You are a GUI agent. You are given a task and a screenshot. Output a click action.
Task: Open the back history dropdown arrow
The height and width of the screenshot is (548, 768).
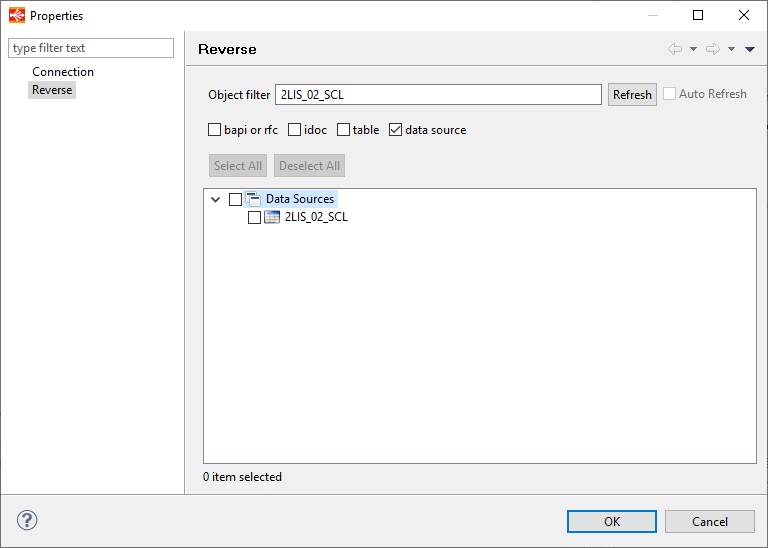pos(694,49)
